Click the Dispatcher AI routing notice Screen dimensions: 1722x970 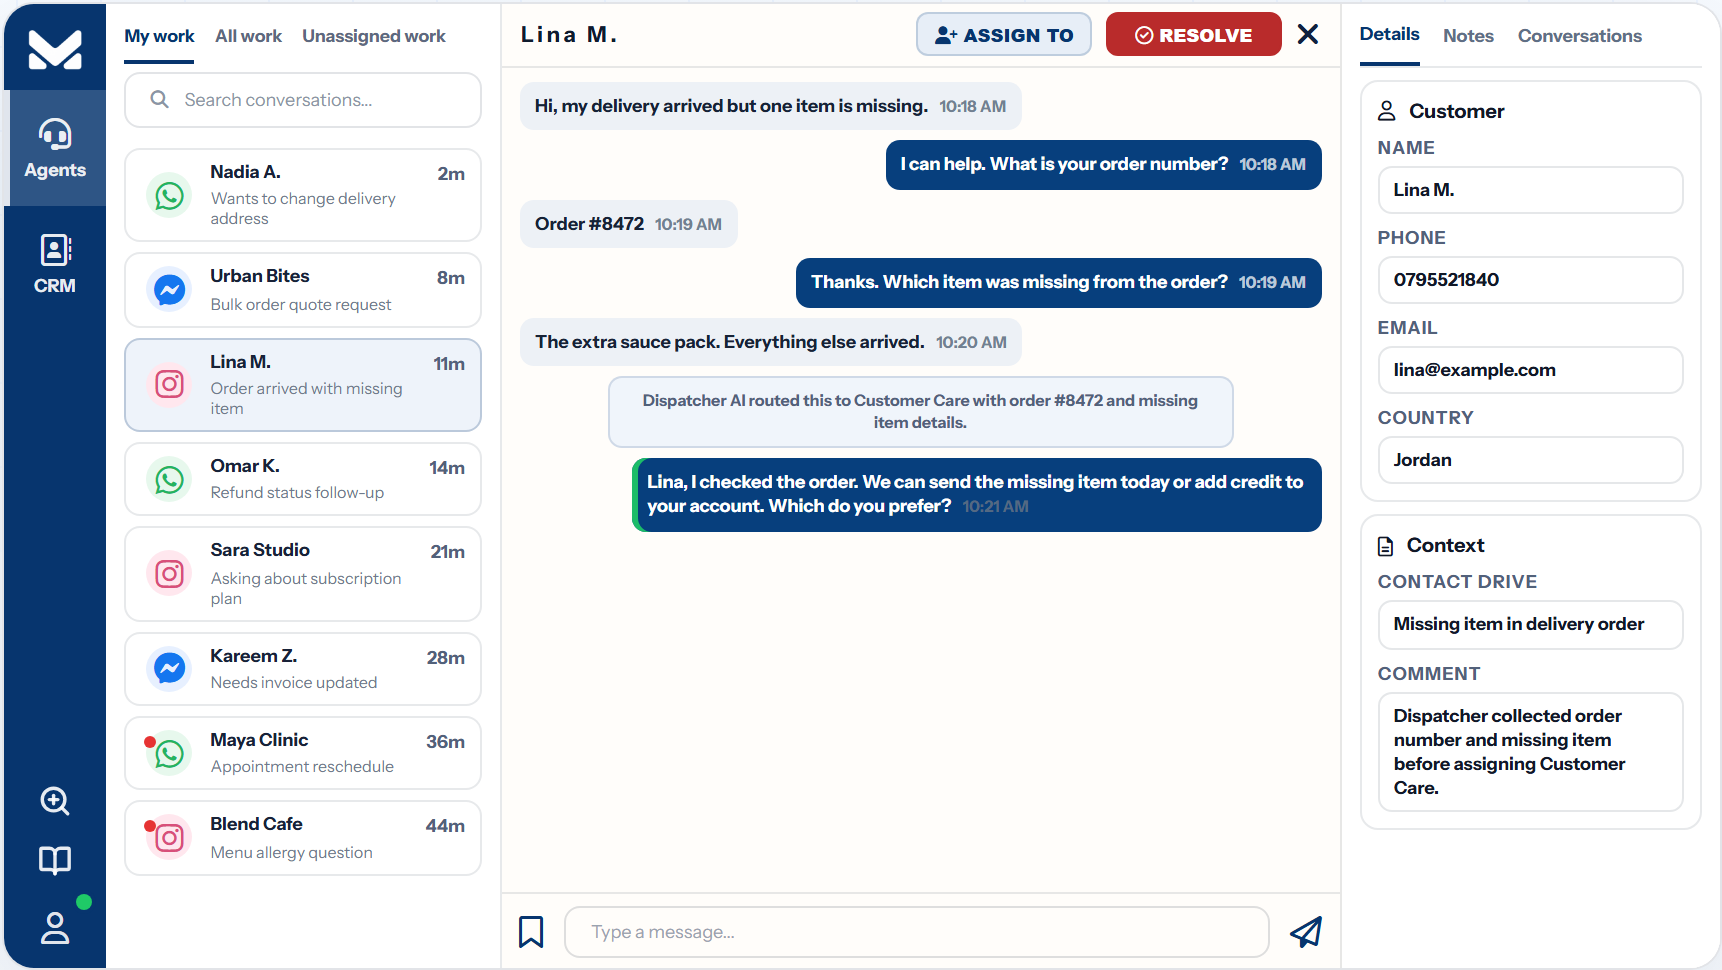coord(921,412)
